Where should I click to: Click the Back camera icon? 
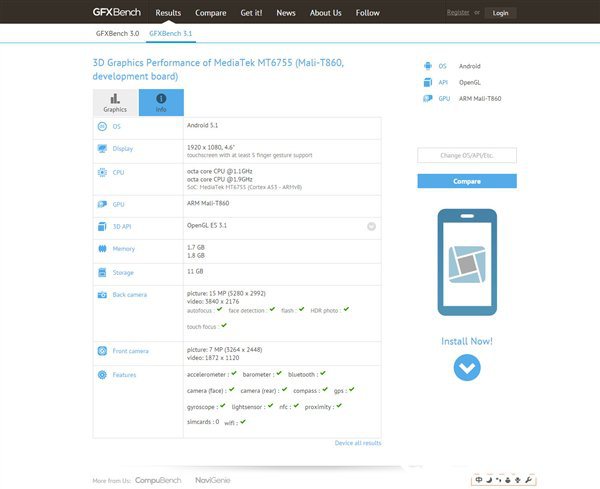103,296
